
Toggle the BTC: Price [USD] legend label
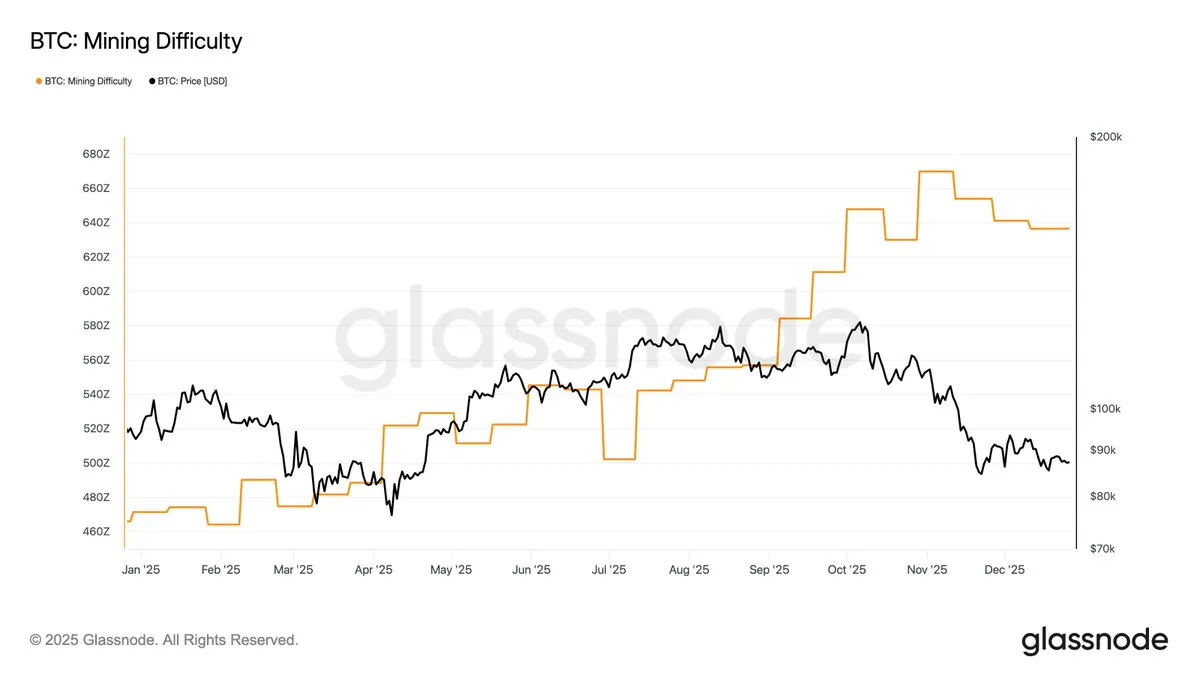click(x=192, y=81)
